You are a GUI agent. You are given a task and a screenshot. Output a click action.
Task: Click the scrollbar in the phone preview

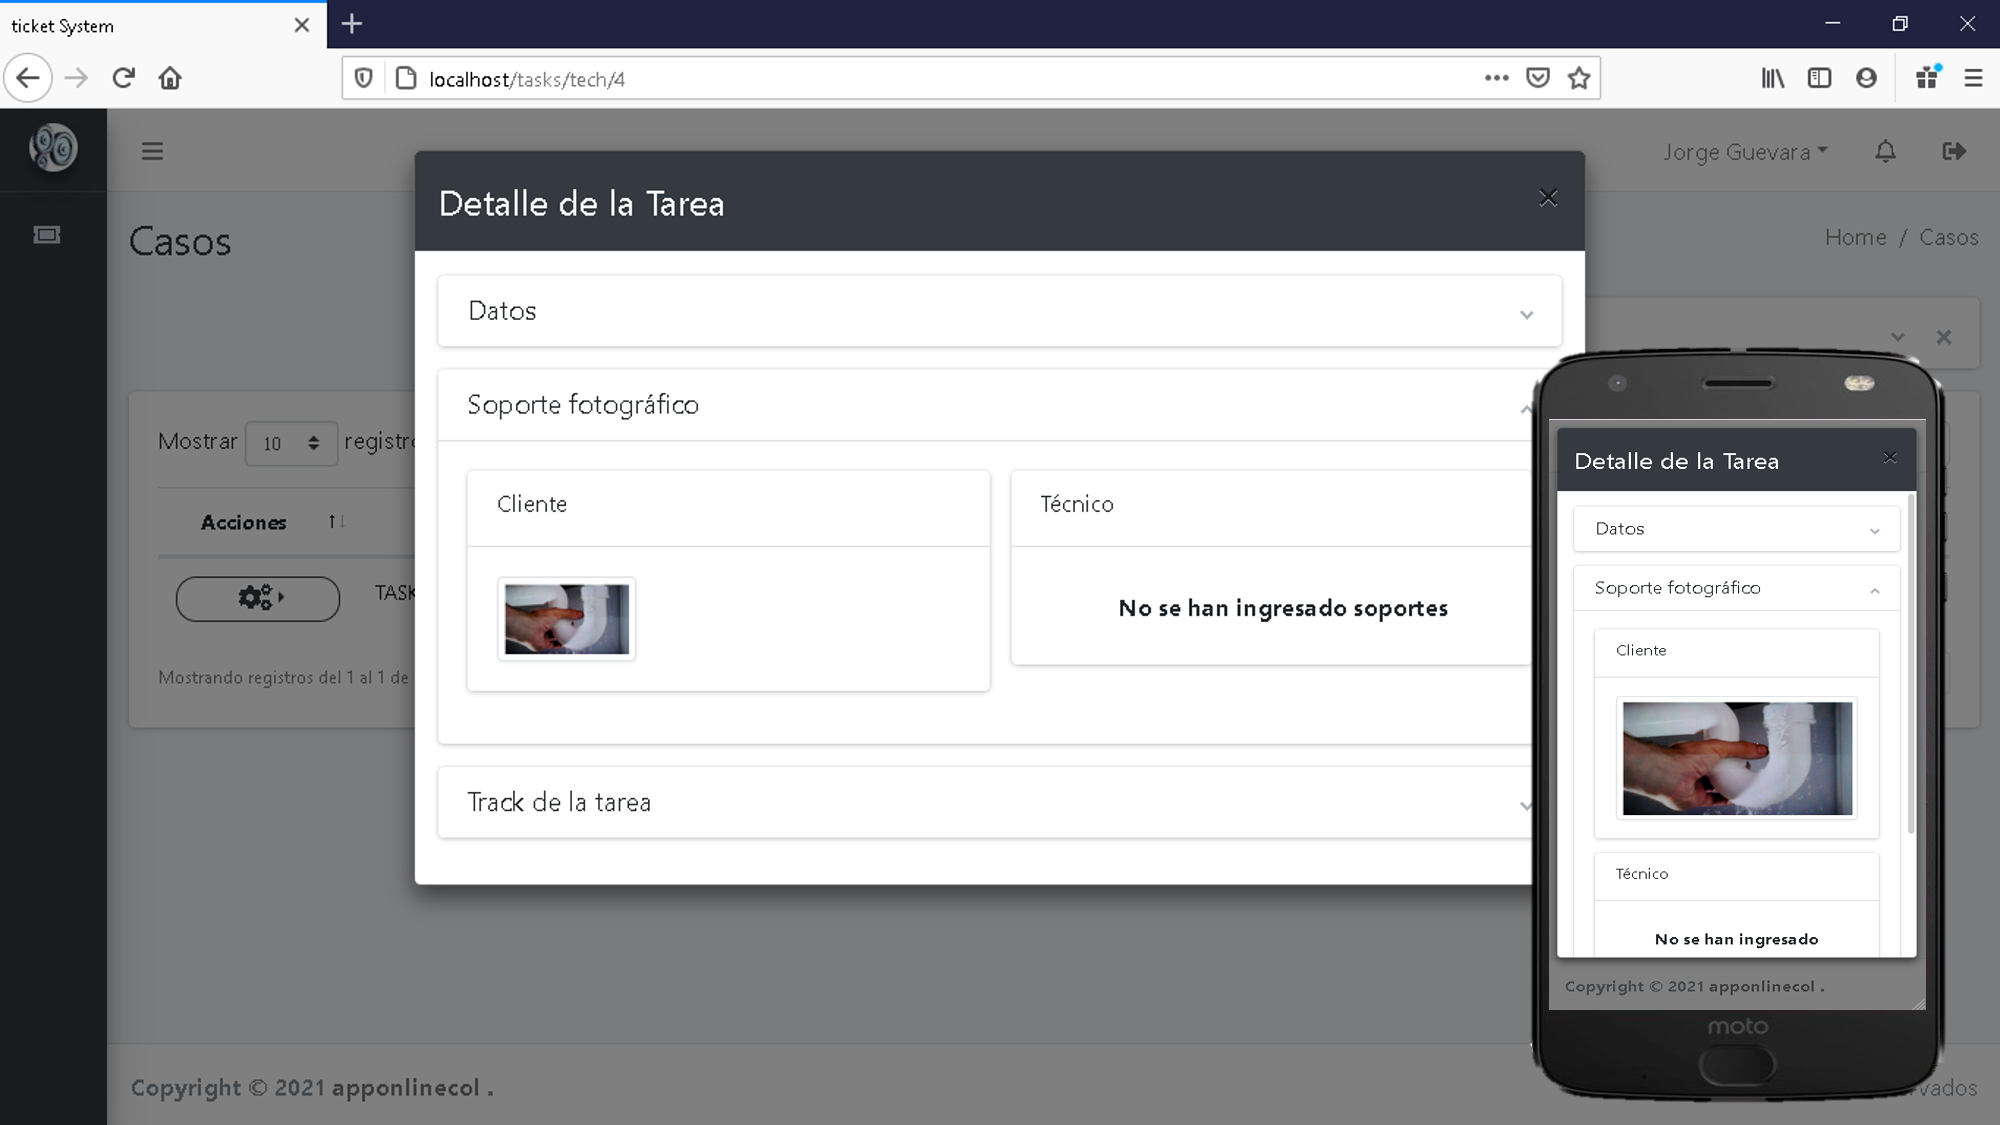[x=1911, y=665]
